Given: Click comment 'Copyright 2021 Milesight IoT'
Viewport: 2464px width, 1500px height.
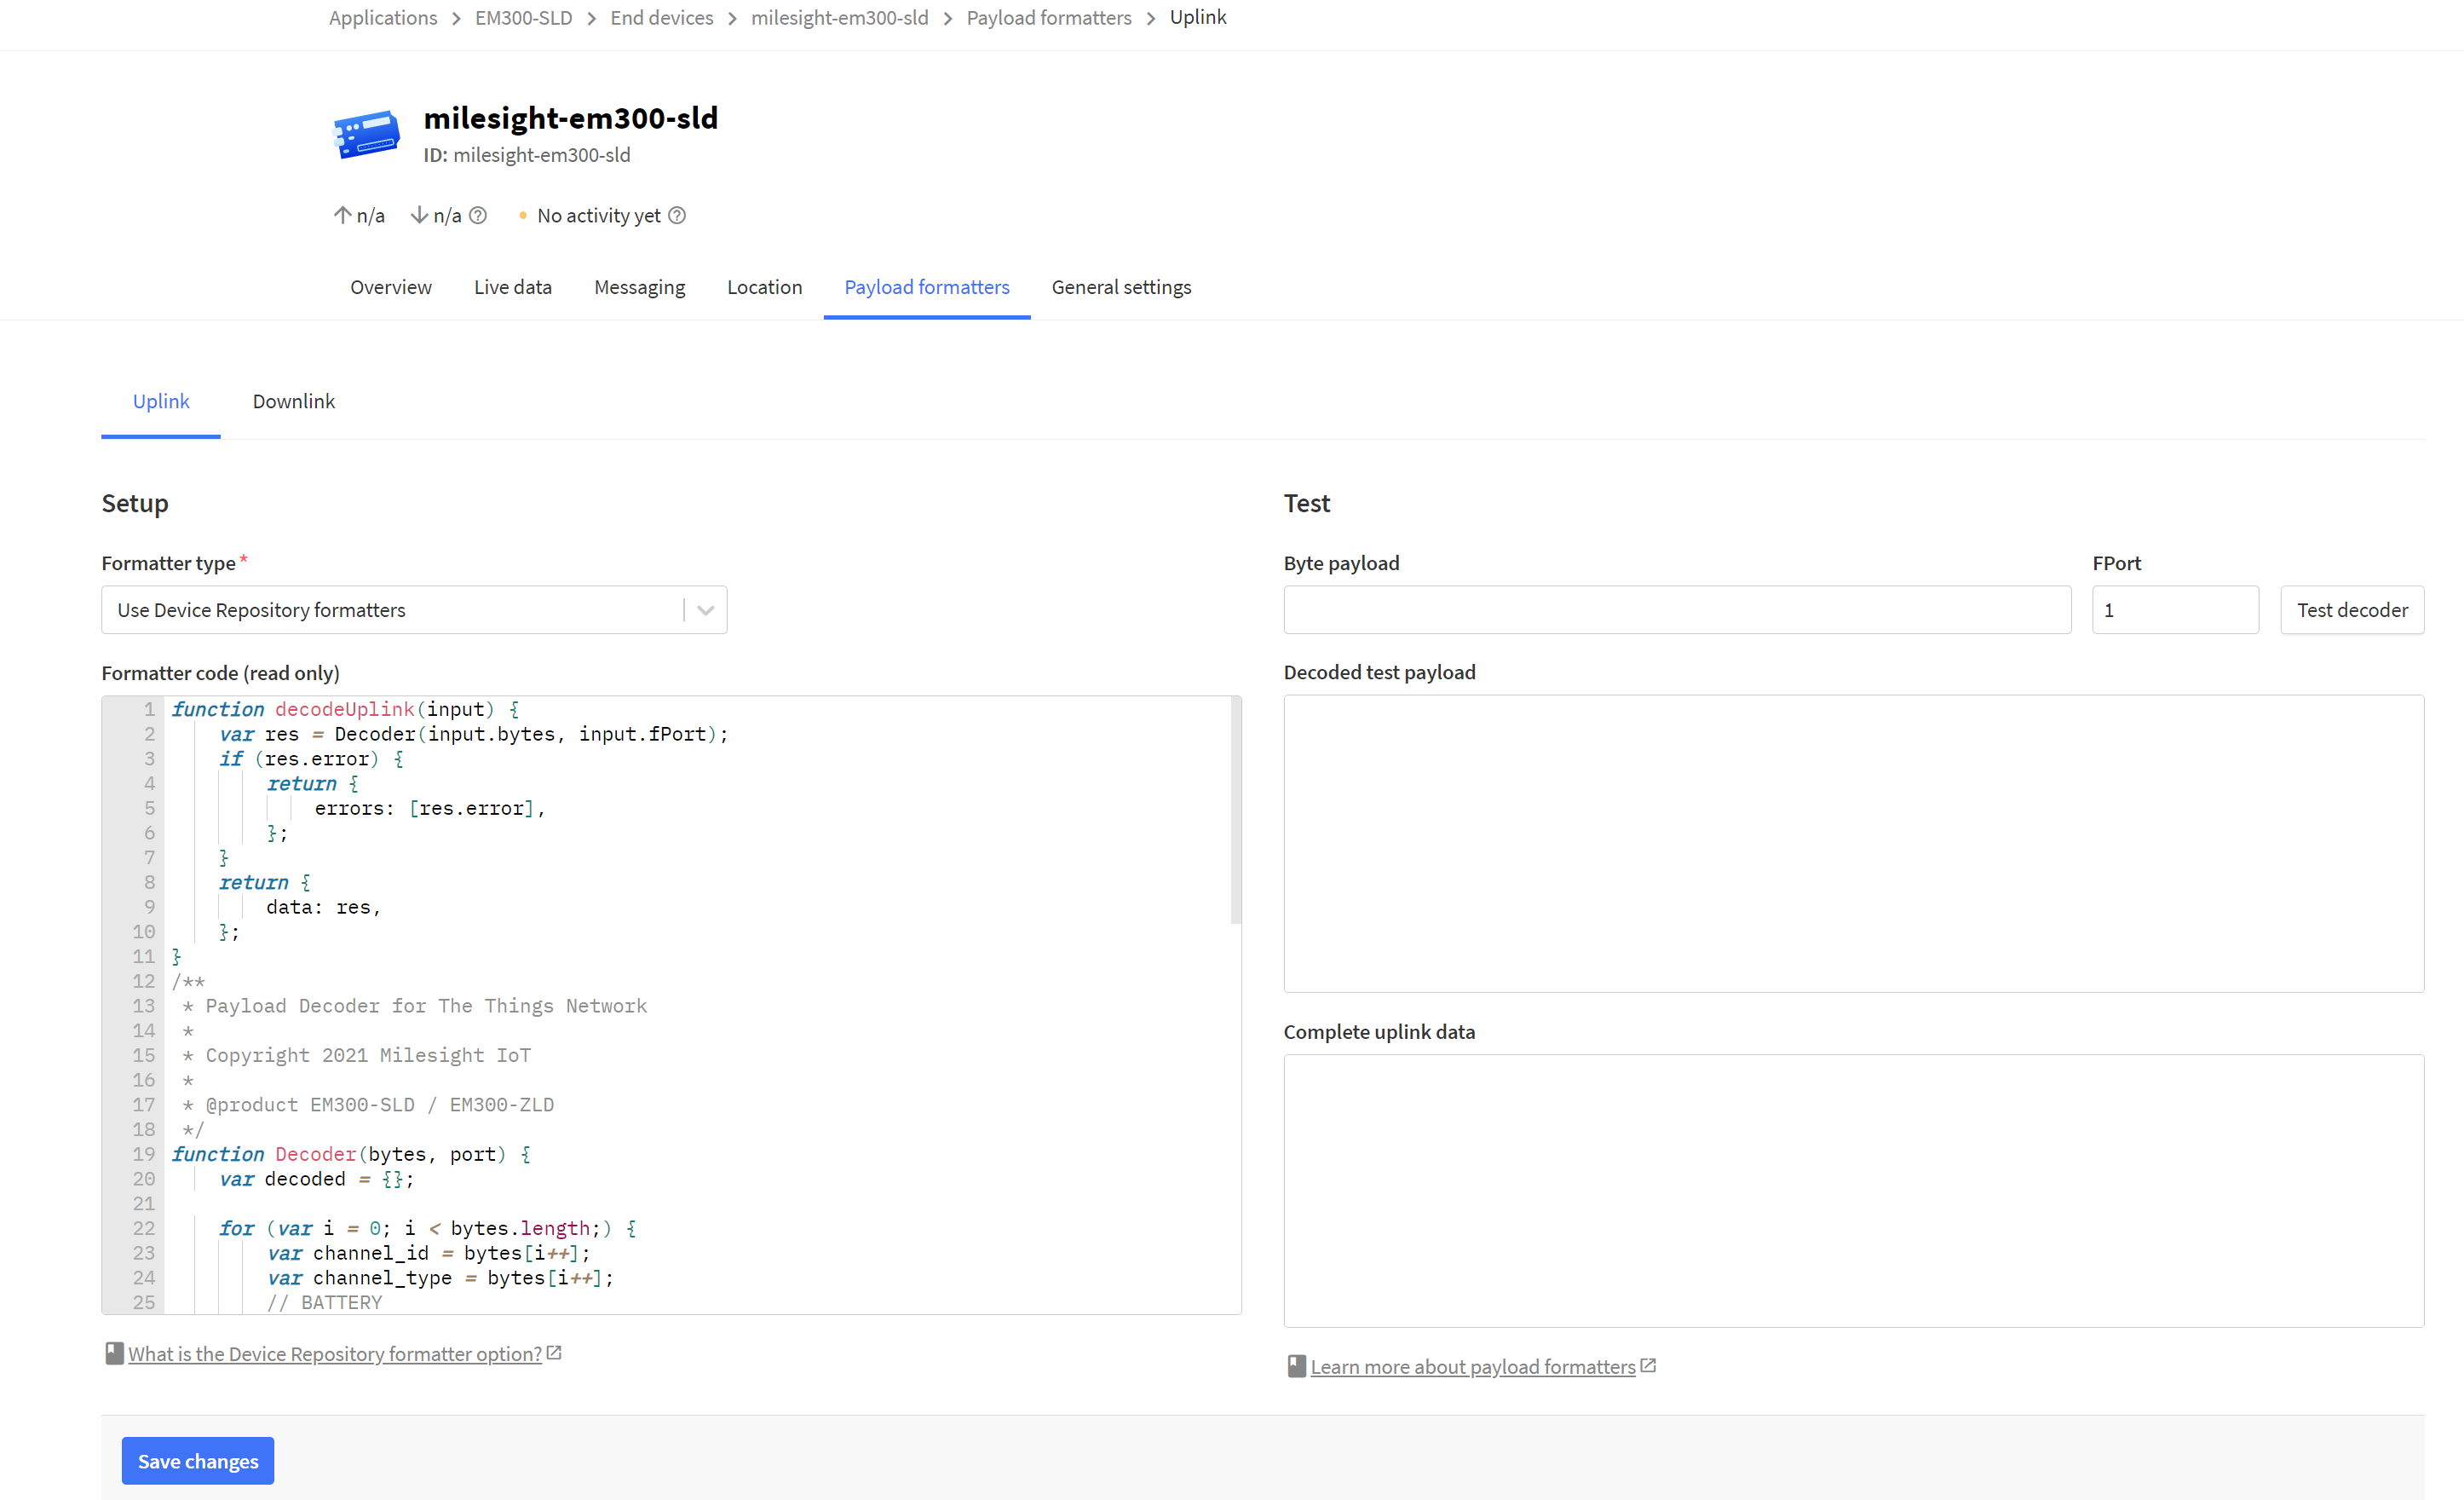Looking at the screenshot, I should pos(368,1055).
